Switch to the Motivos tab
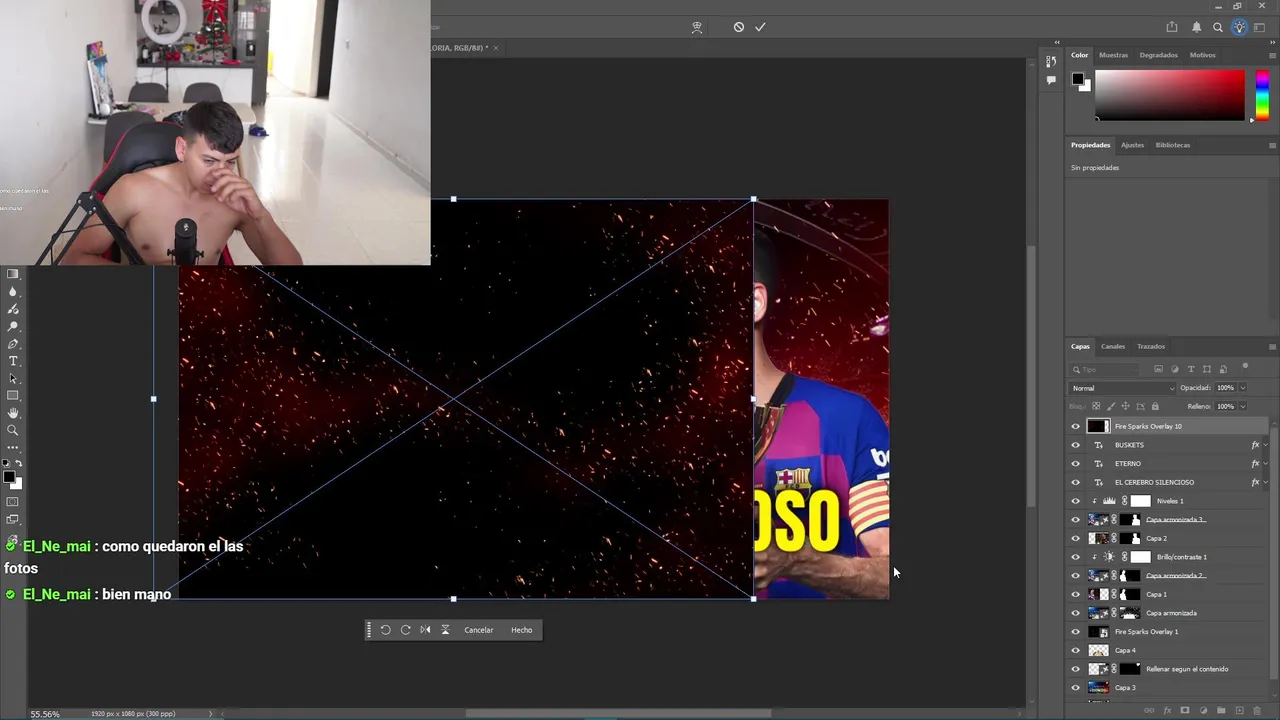The height and width of the screenshot is (720, 1280). click(1202, 55)
